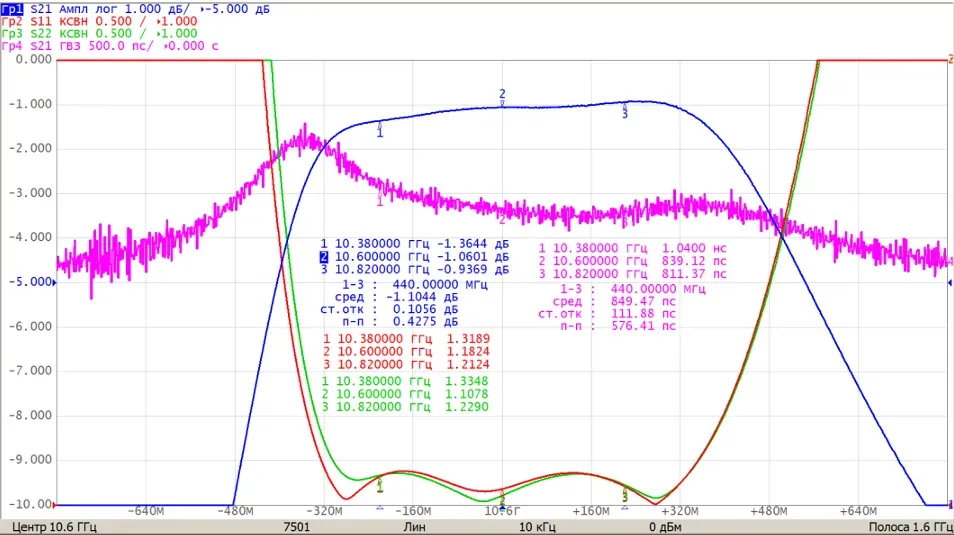Select the Гр4 S21 ГВЗ trace
The height and width of the screenshot is (535, 954).
pos(110,46)
